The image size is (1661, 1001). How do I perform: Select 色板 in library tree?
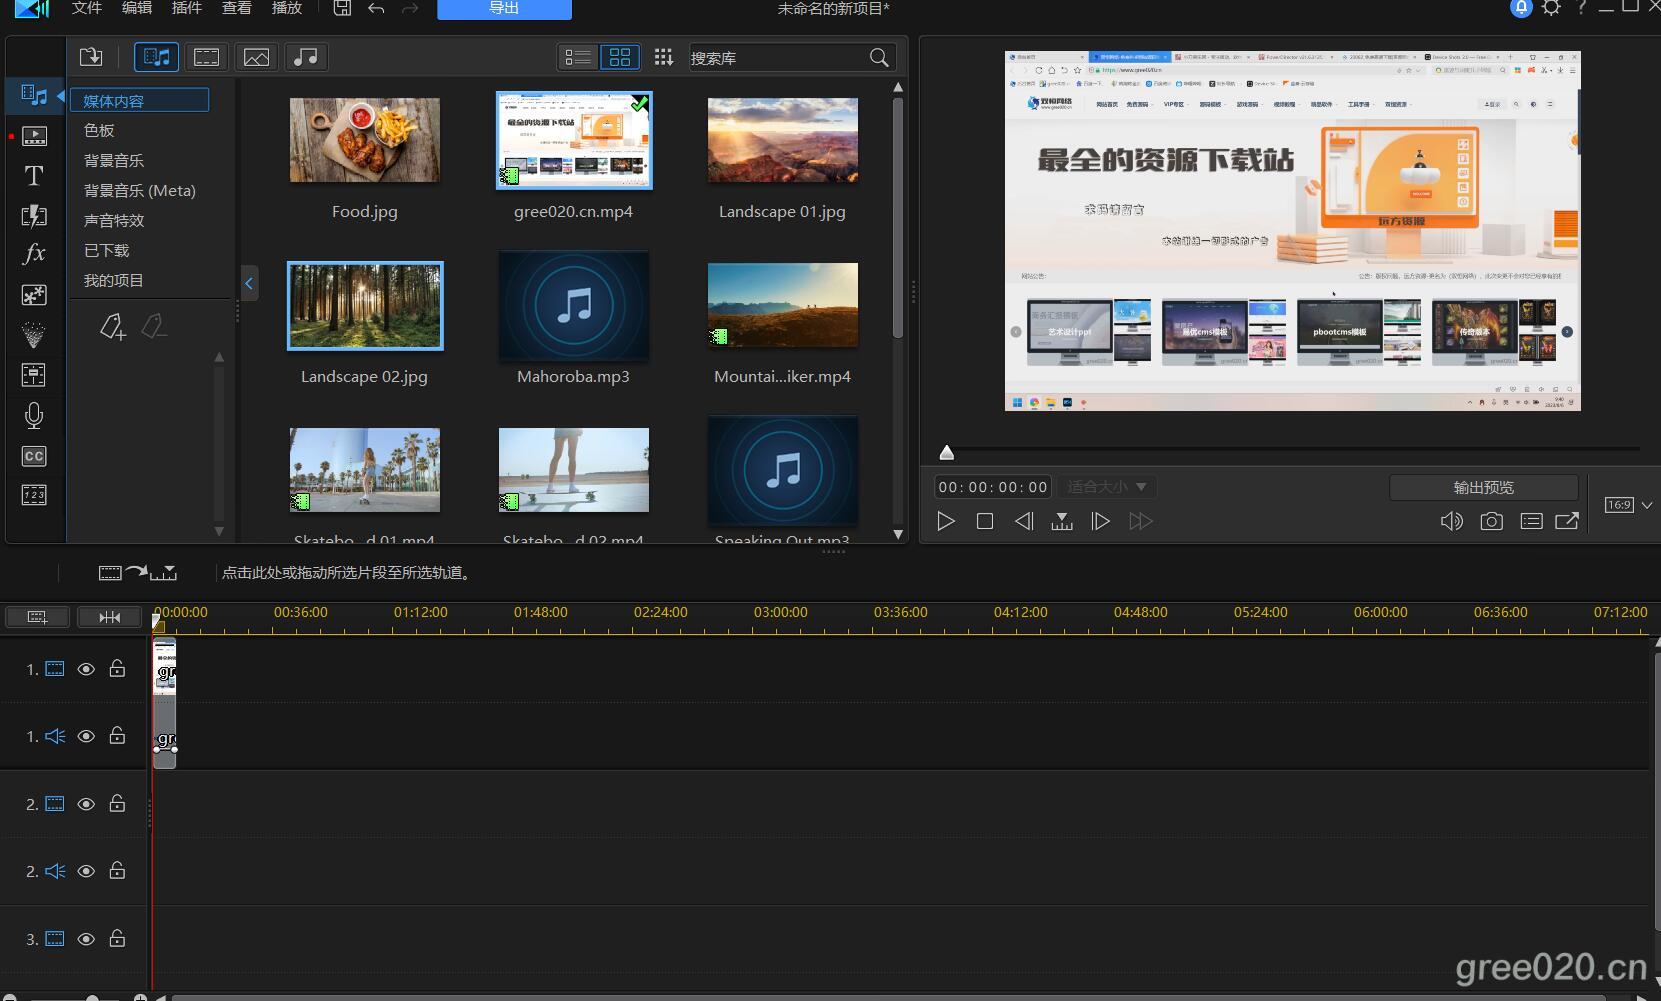pos(99,130)
